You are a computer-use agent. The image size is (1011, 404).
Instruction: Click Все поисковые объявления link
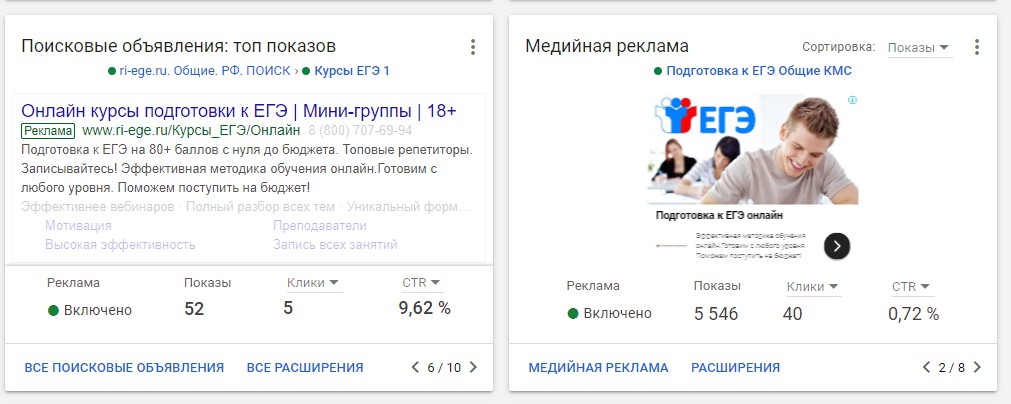click(124, 367)
